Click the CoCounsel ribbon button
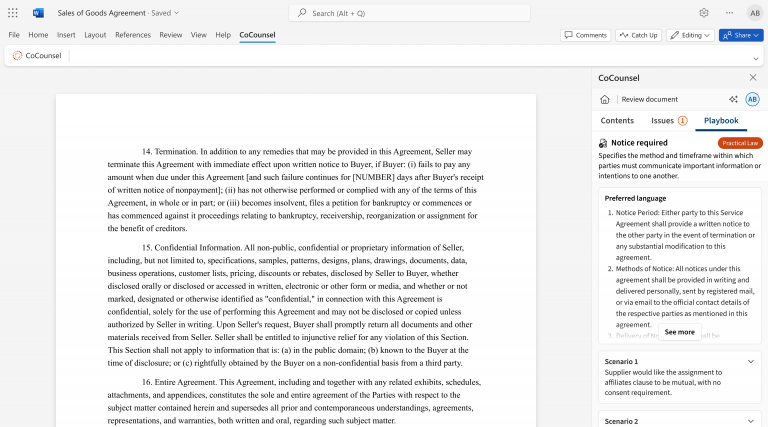Image resolution: width=768 pixels, height=427 pixels. pyautogui.click(x=37, y=56)
